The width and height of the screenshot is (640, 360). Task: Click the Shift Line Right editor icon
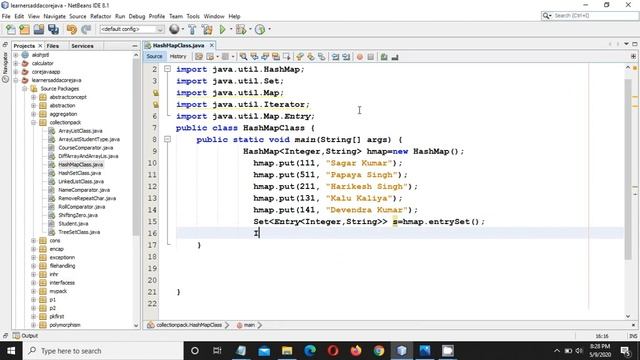(346, 57)
